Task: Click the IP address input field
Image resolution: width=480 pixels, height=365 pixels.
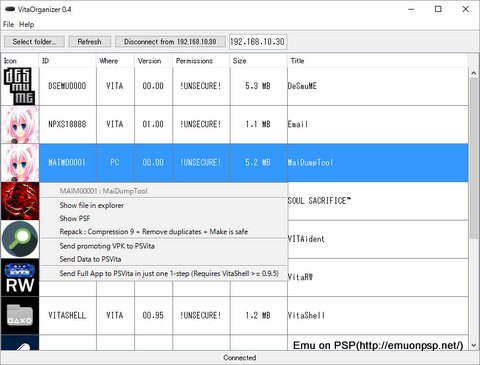Action: (258, 42)
